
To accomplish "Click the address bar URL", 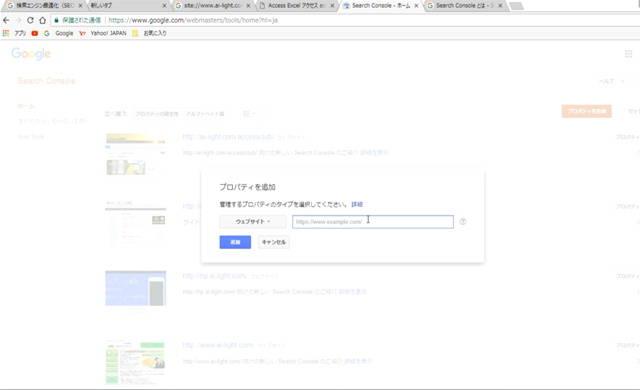I will point(193,20).
